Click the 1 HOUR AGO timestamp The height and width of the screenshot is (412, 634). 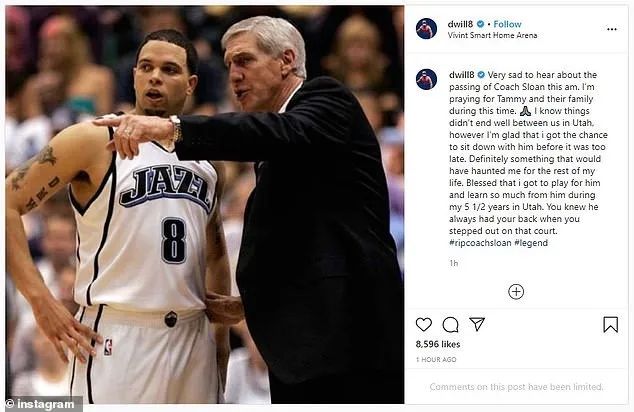436,359
